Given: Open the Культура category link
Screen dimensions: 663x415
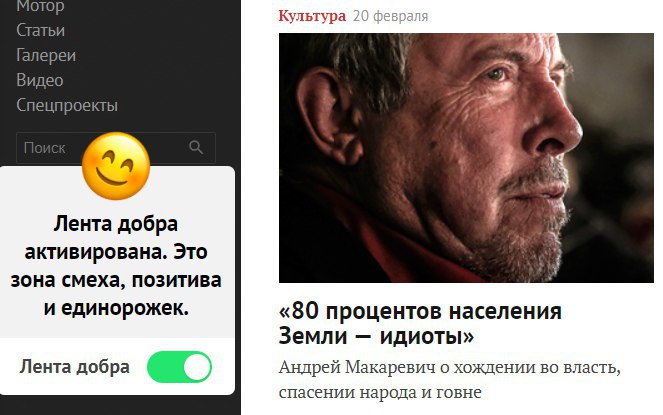Looking at the screenshot, I should [x=312, y=16].
